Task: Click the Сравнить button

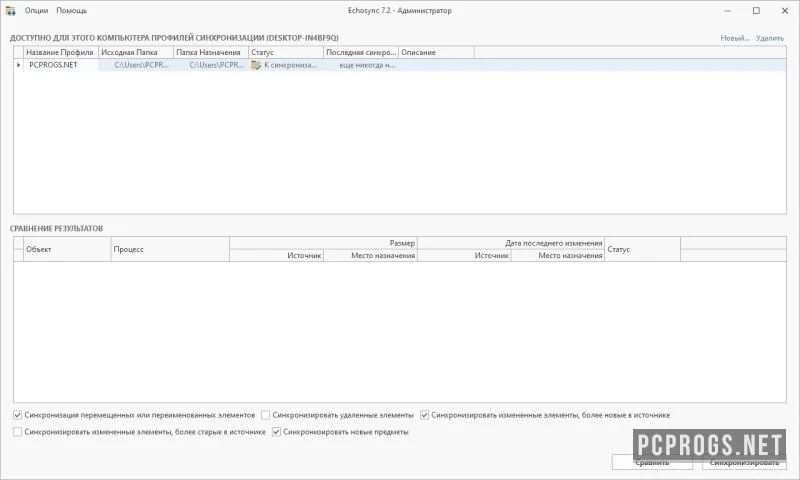Action: coord(653,462)
